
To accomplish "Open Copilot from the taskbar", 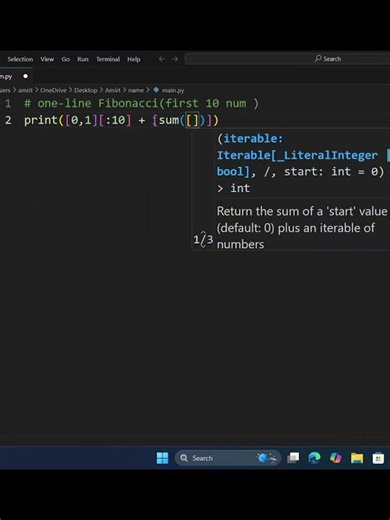I will click(x=336, y=458).
